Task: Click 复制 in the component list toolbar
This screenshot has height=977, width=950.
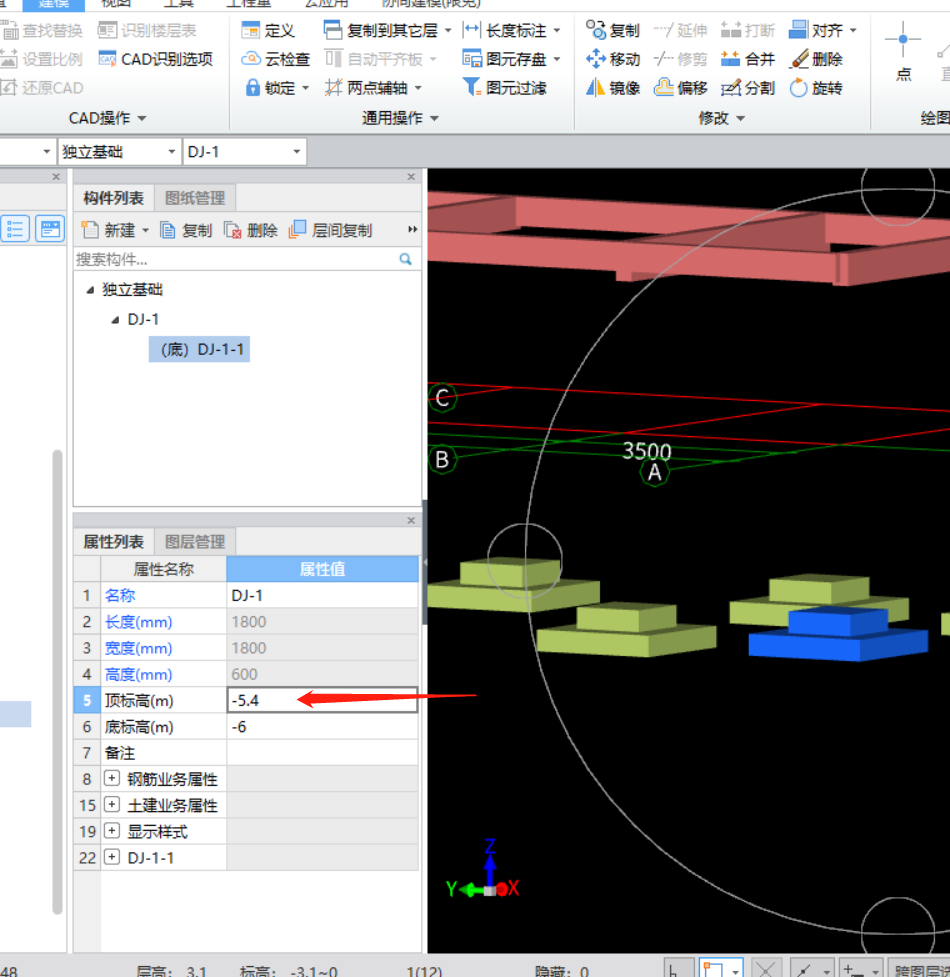Action: pos(186,231)
